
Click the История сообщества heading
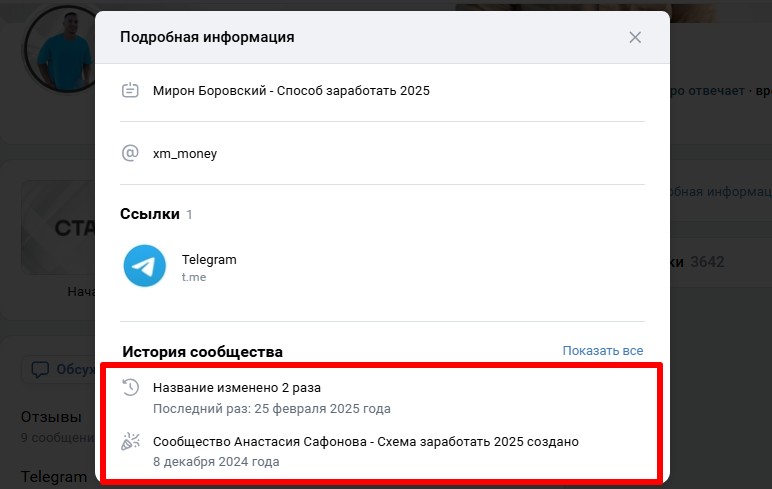coord(202,352)
